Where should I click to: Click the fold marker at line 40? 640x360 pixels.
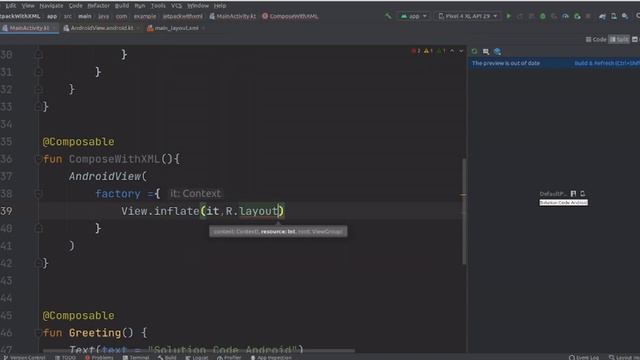[38, 228]
